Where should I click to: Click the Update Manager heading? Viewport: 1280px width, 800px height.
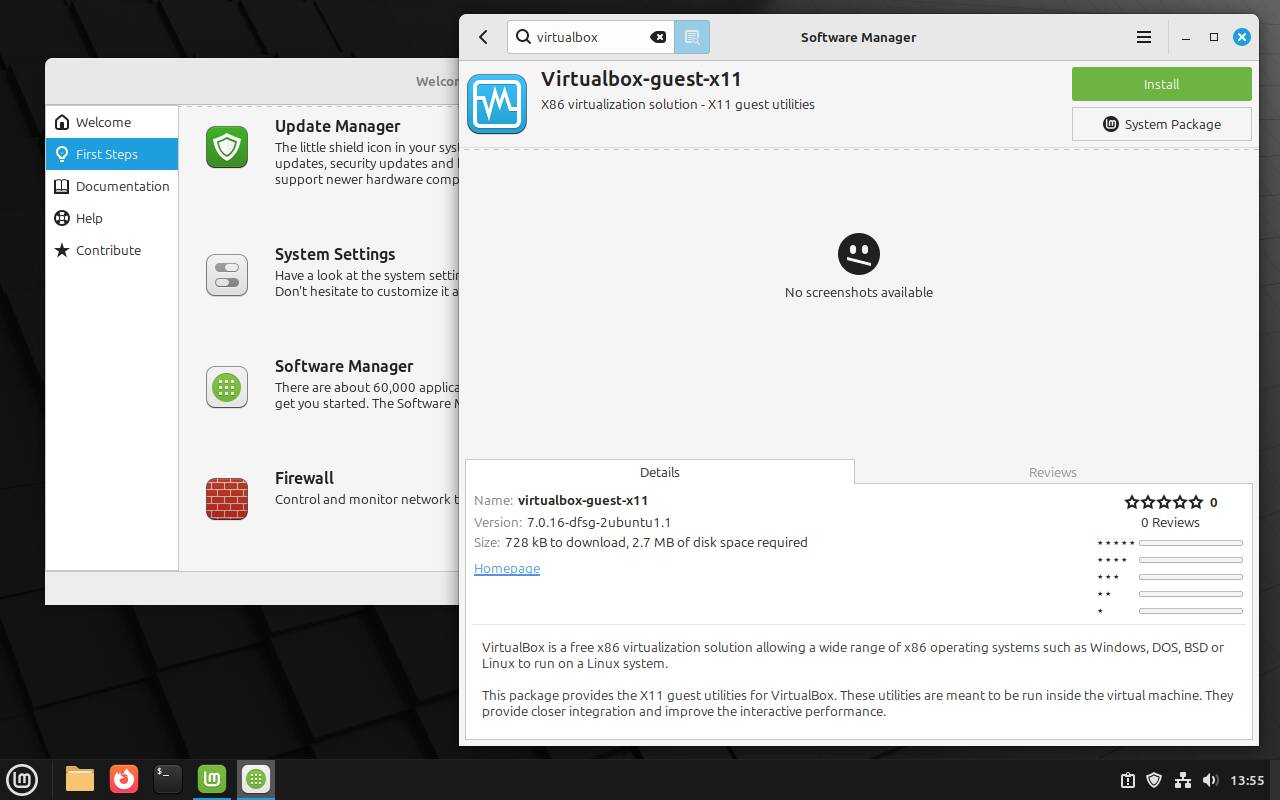[x=337, y=126]
